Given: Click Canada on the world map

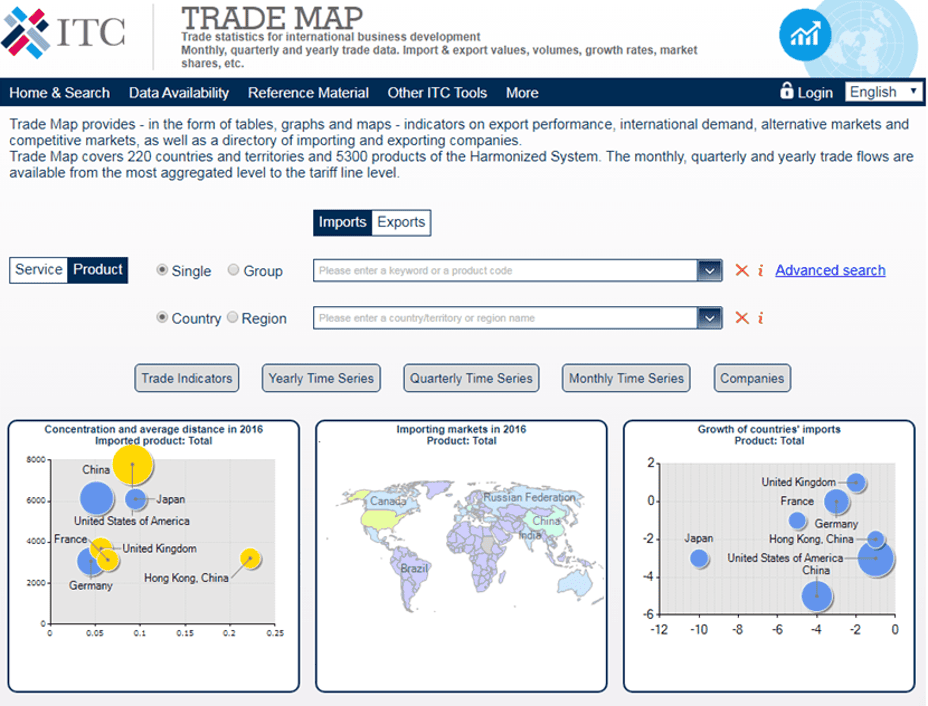Looking at the screenshot, I should (x=388, y=501).
